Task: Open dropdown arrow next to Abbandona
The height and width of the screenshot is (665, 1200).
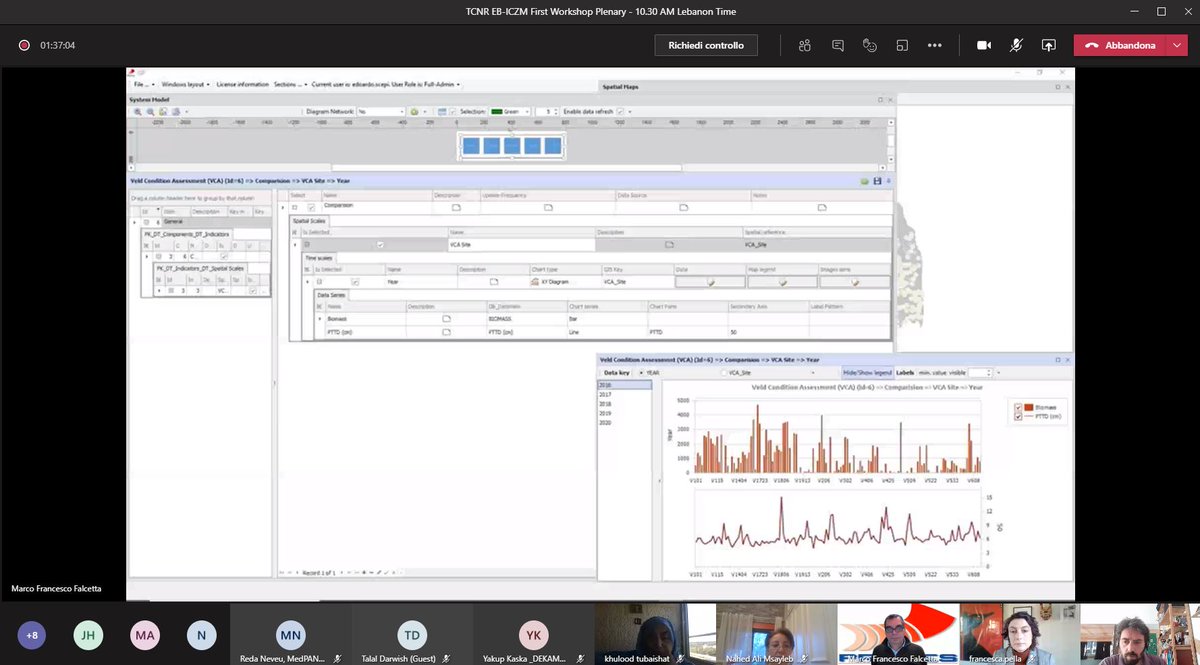Action: [x=1176, y=45]
